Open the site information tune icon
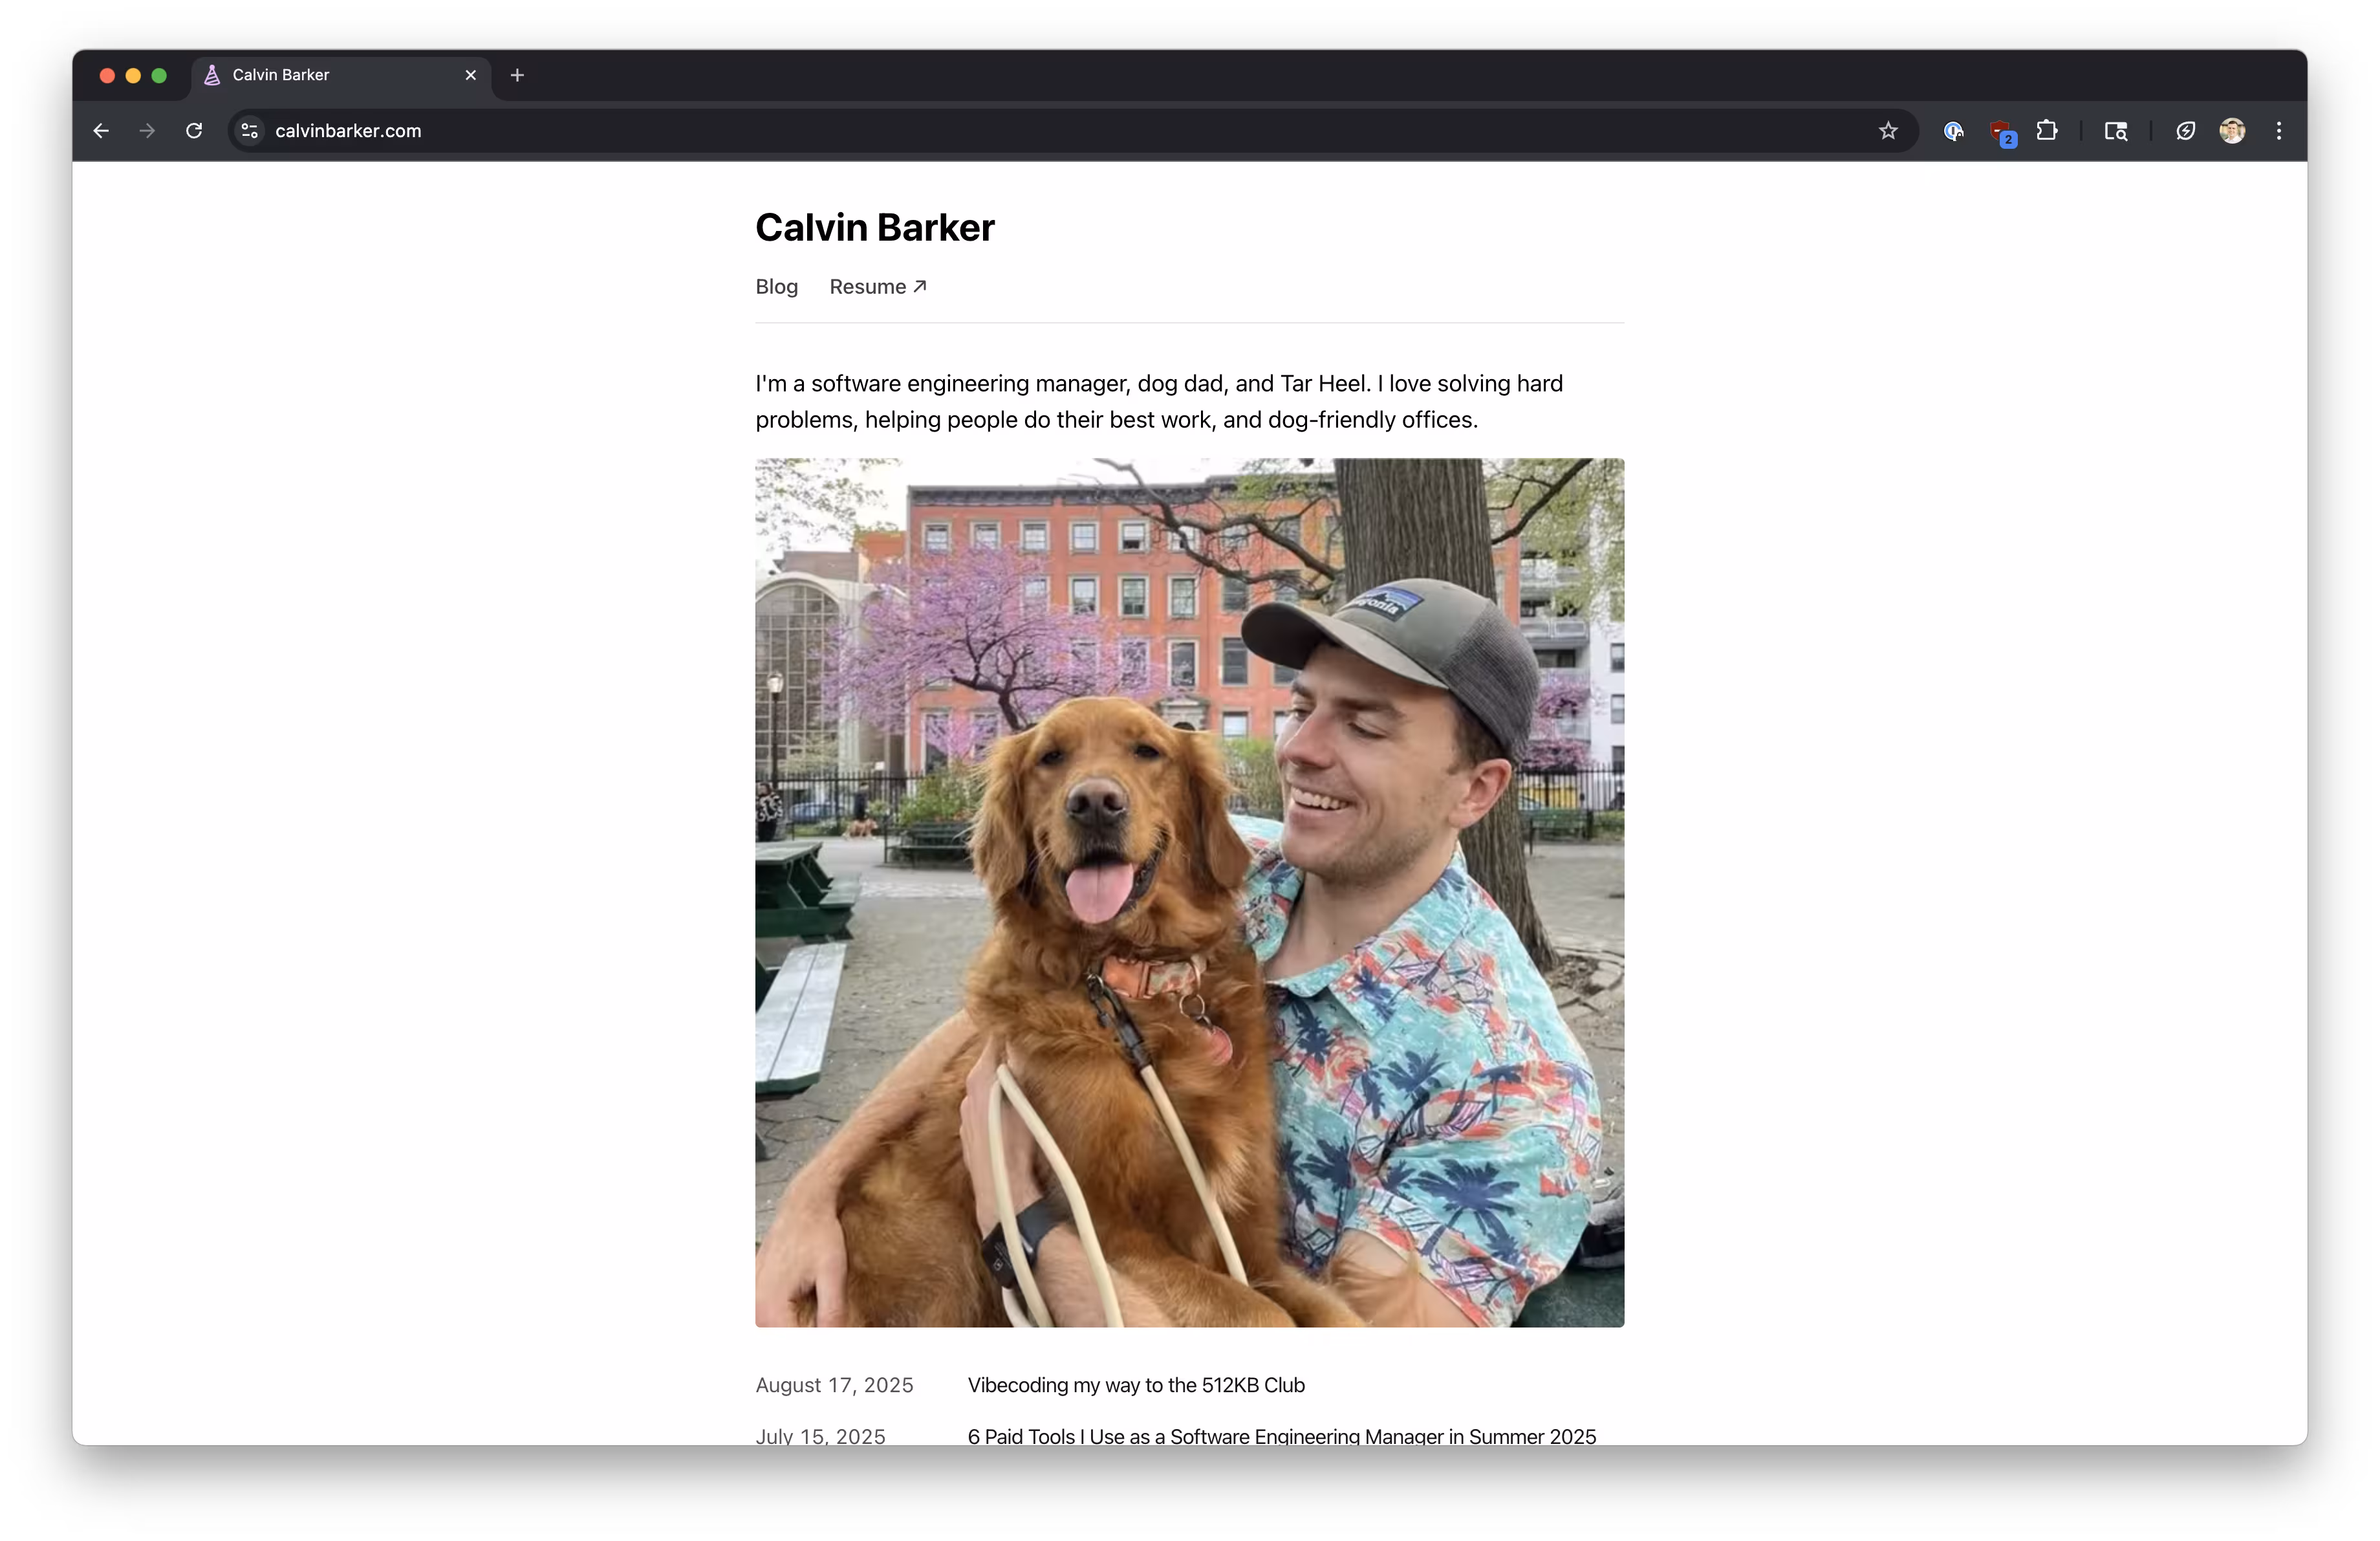This screenshot has height=1541, width=2380. 248,130
